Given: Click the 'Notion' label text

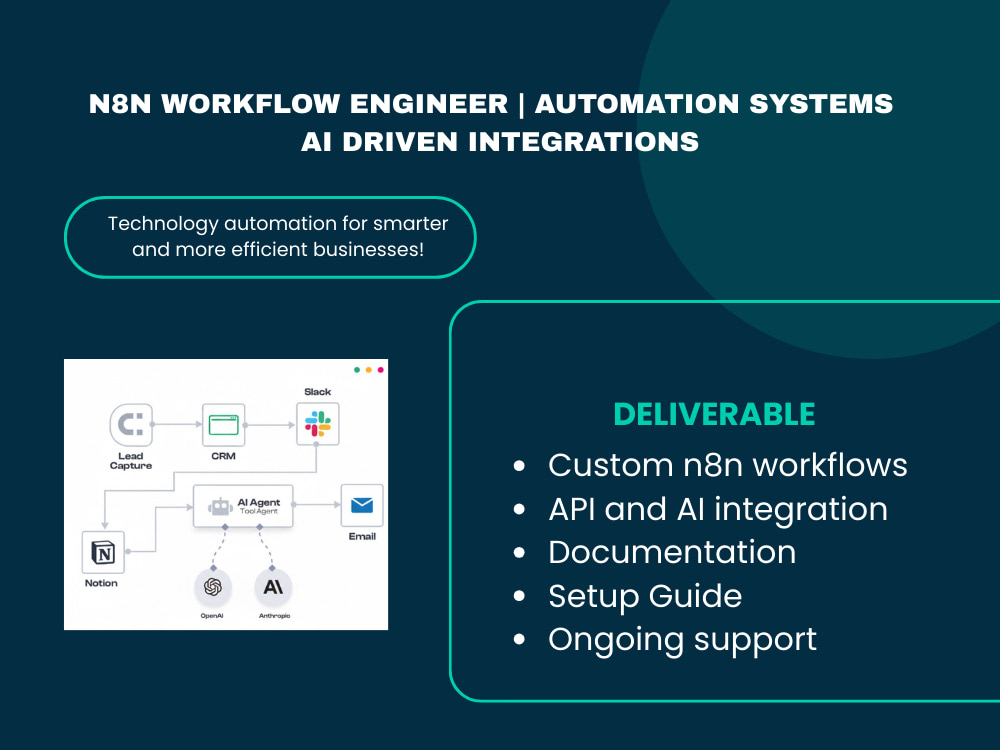Looking at the screenshot, I should pyautogui.click(x=101, y=583).
